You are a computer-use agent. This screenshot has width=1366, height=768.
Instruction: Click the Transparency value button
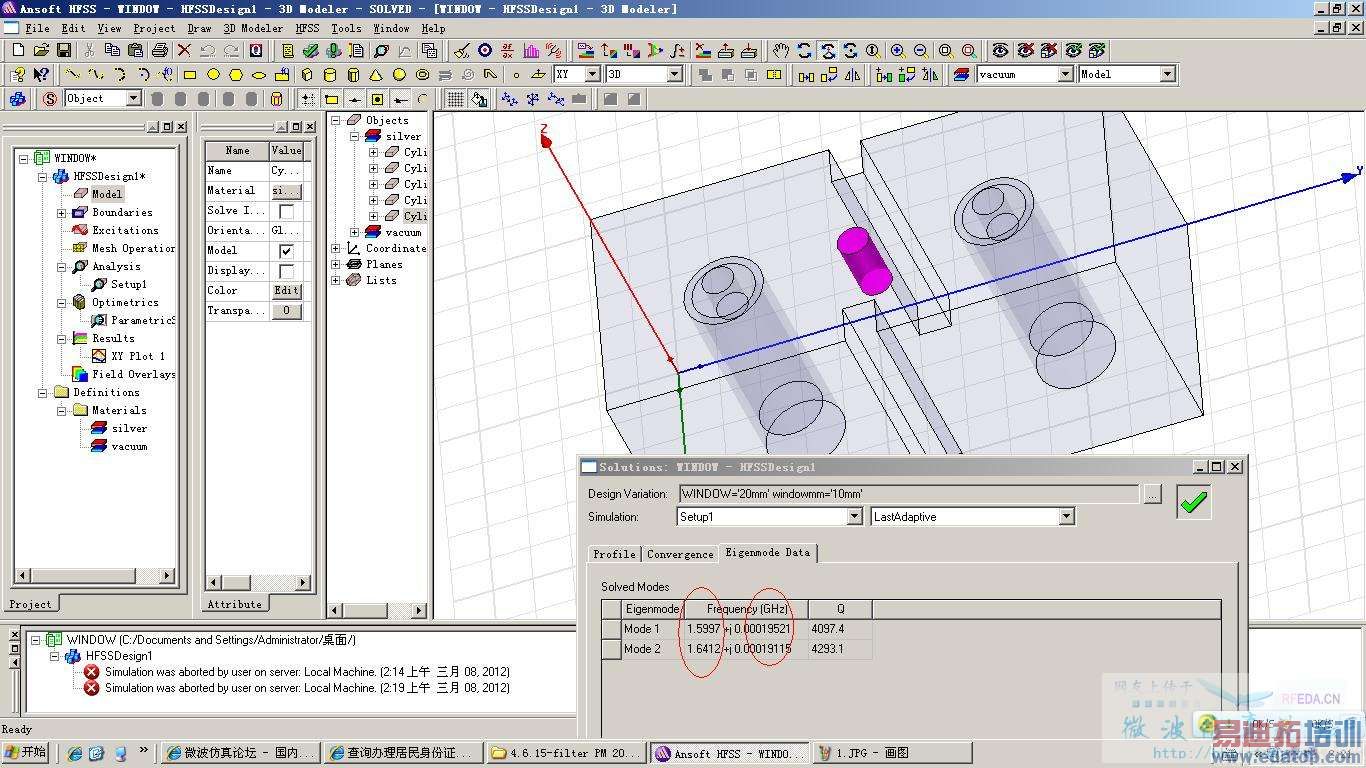point(286,311)
